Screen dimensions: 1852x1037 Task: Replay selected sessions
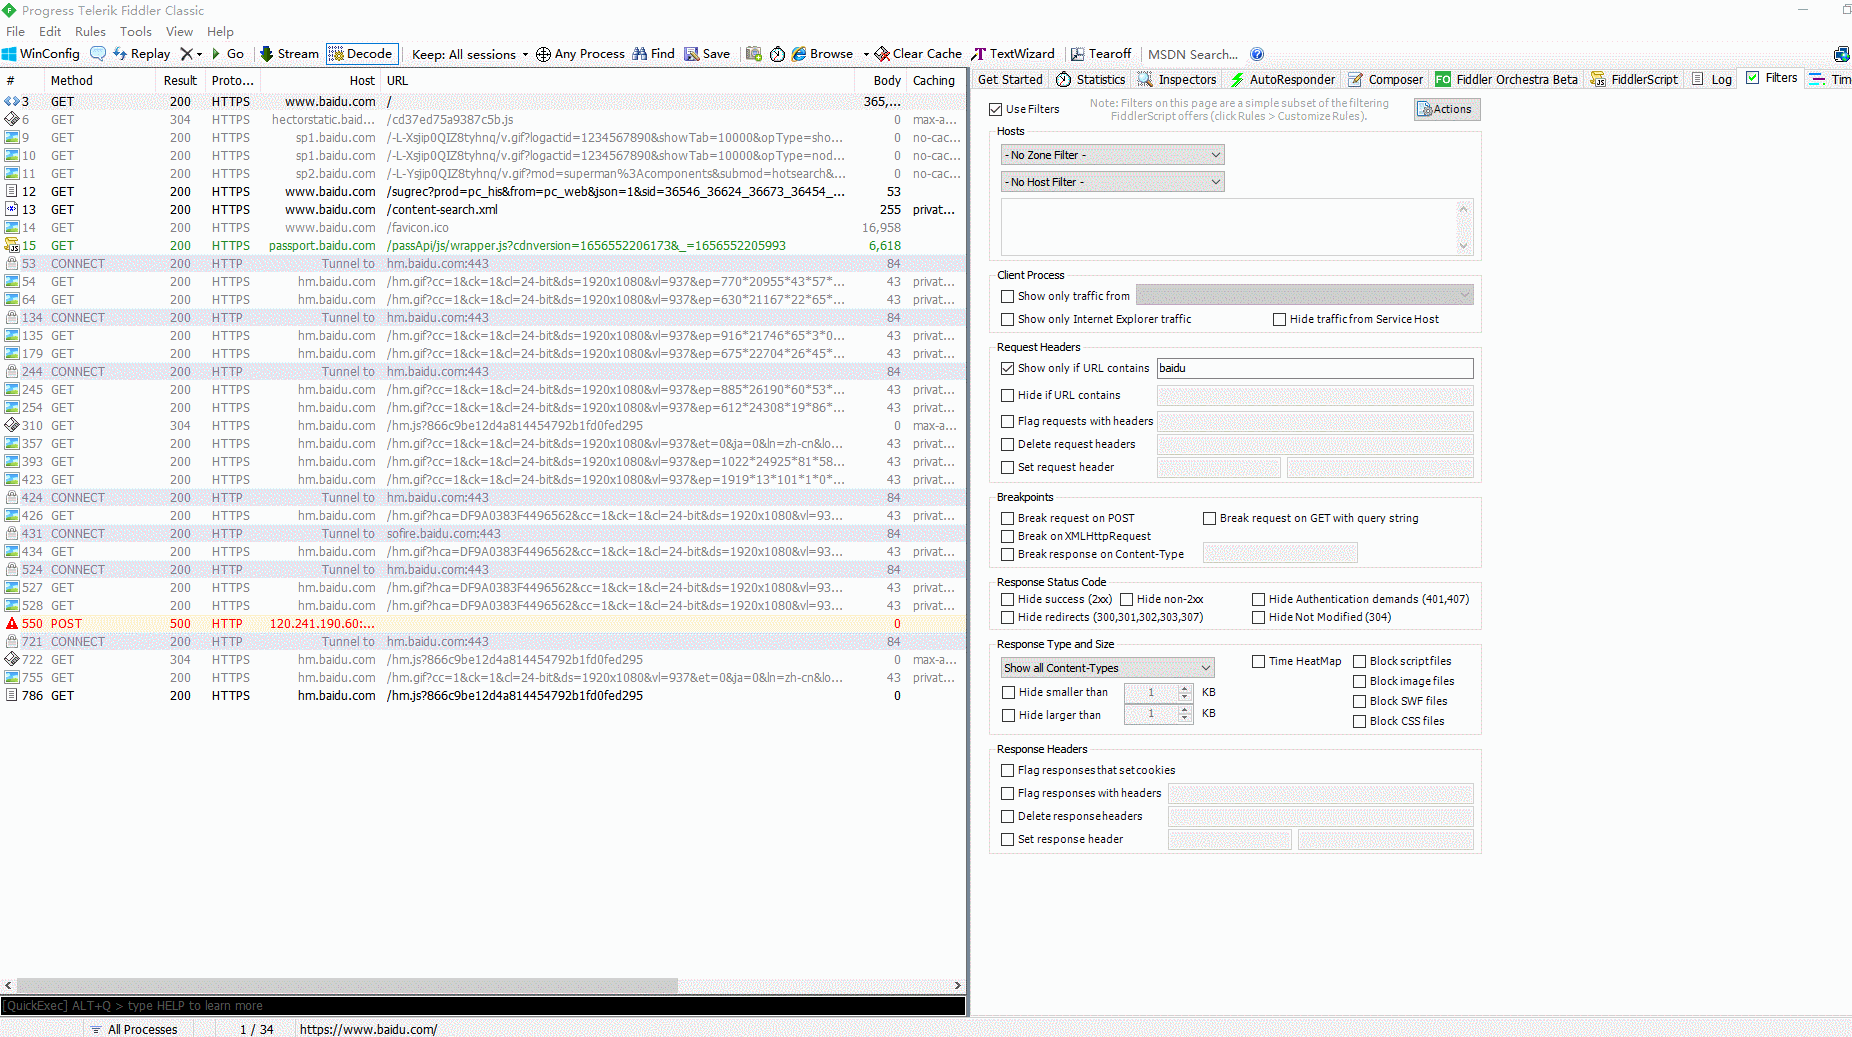tap(141, 54)
